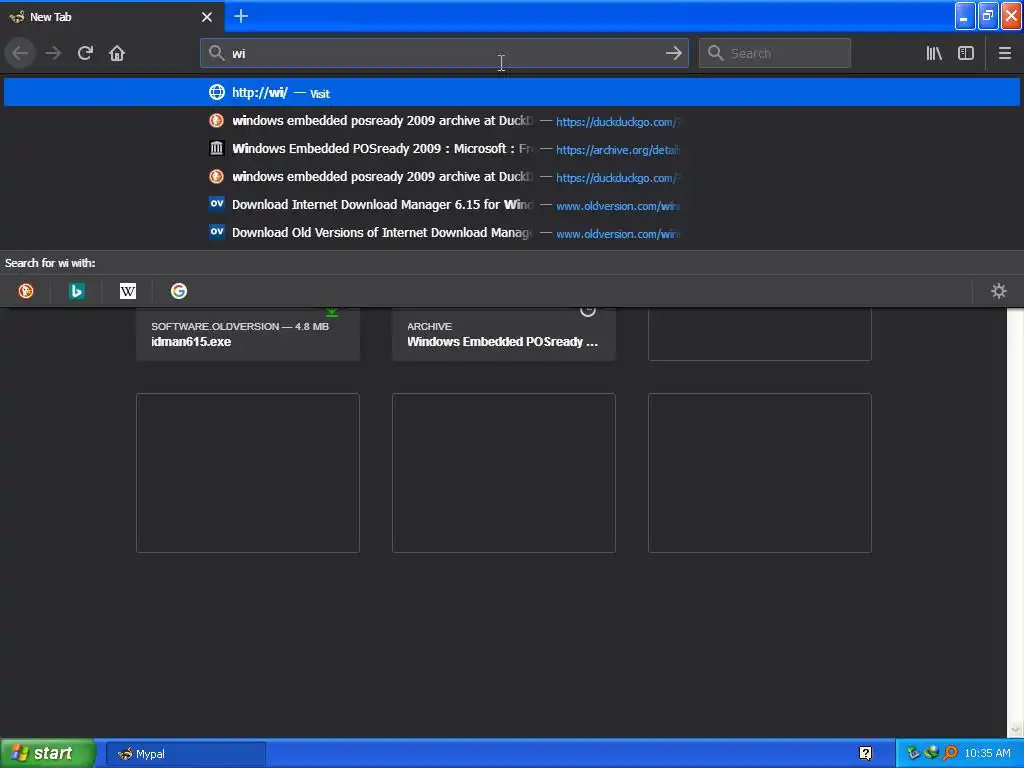Viewport: 1024px width, 768px height.
Task: Choose first duckduckgo posready 2009 suggestion
Action: 512,121
